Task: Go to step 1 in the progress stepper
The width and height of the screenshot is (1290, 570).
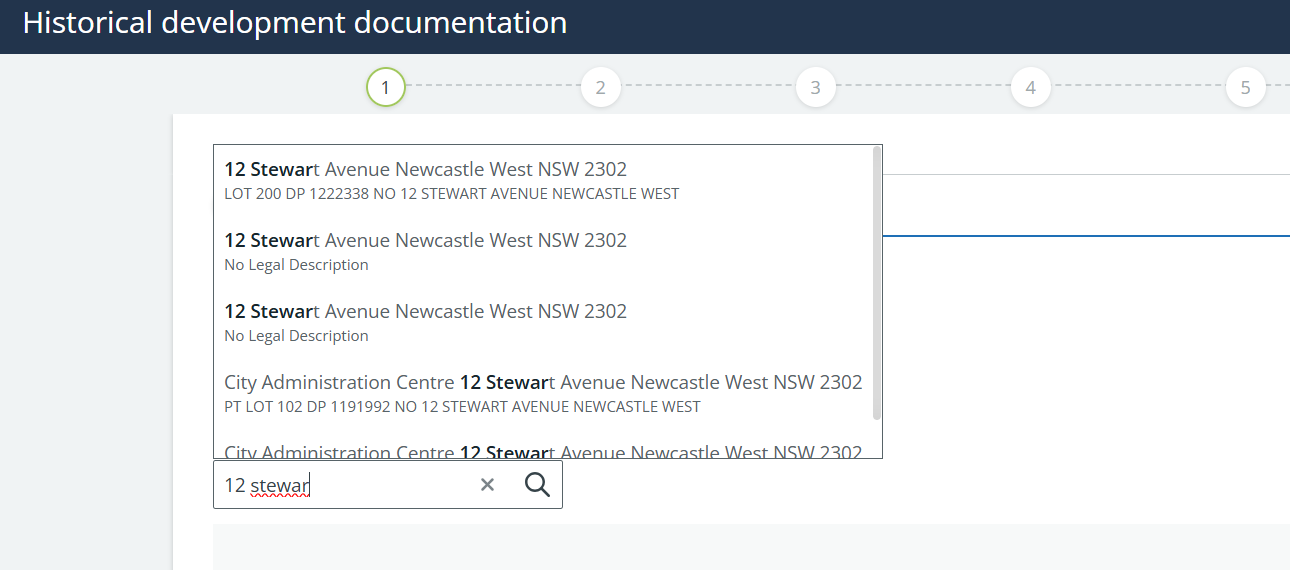Action: pos(385,87)
